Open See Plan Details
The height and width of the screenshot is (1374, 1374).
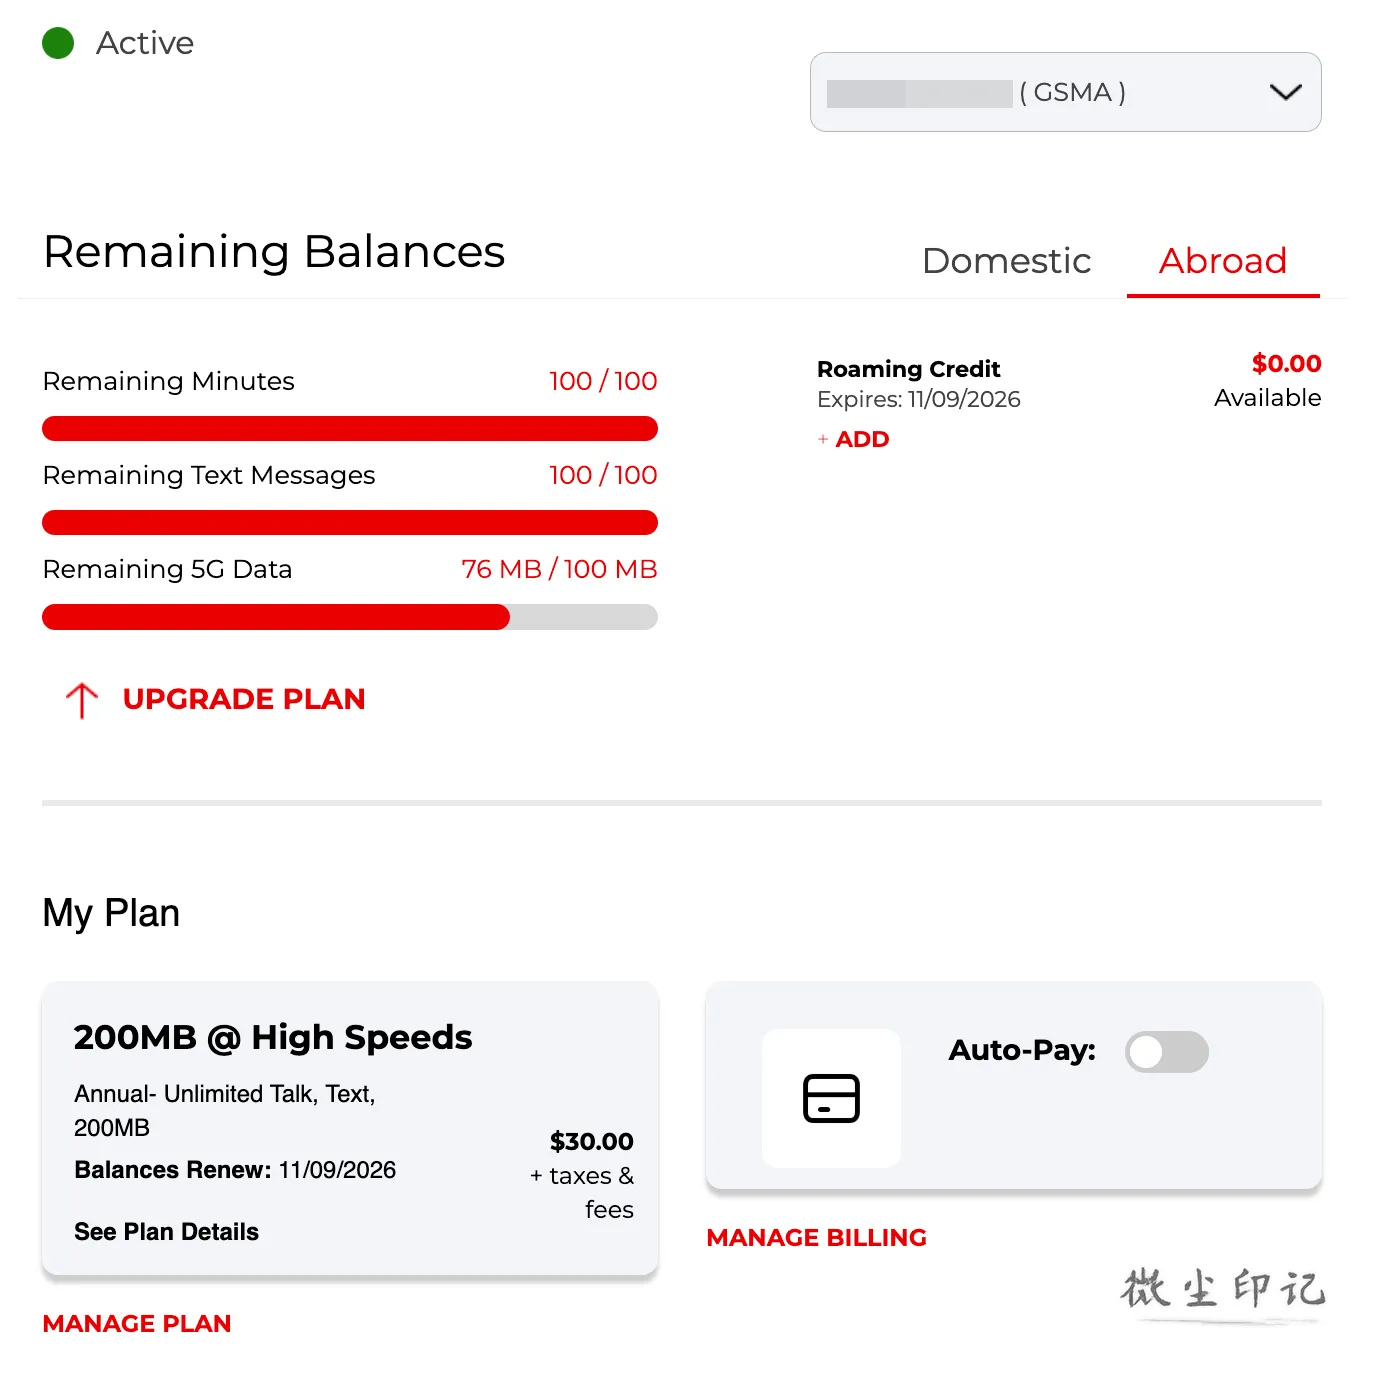tap(166, 1232)
